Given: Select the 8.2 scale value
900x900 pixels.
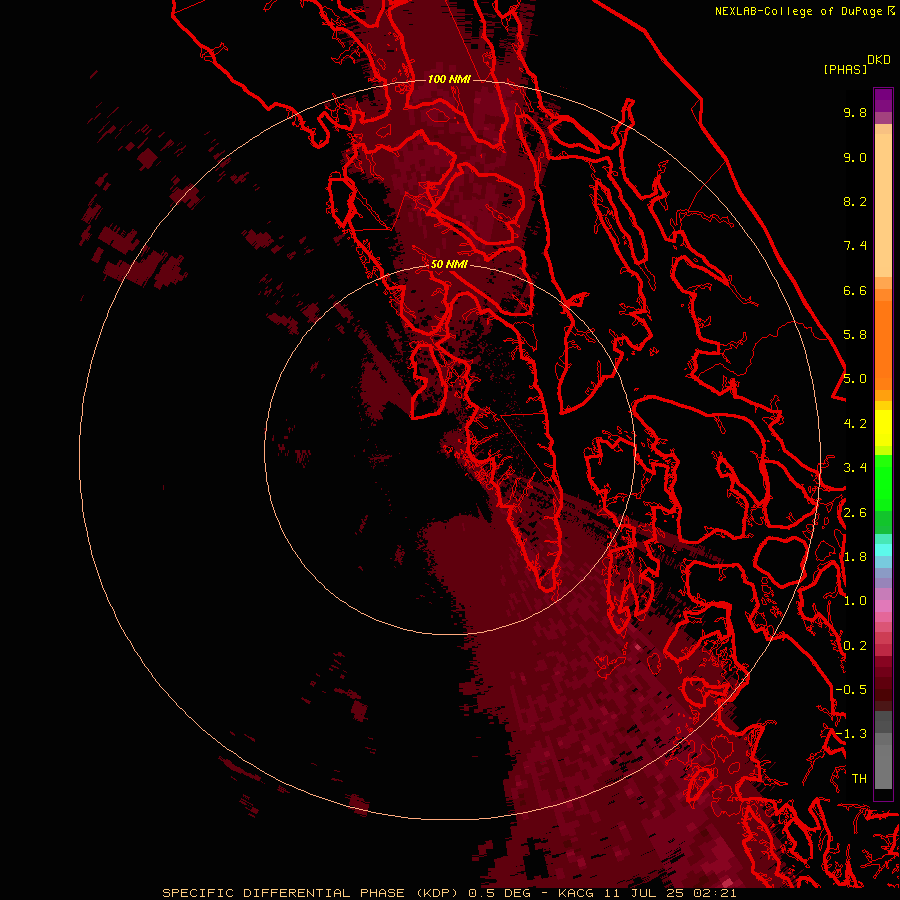Looking at the screenshot, I should coord(855,201).
